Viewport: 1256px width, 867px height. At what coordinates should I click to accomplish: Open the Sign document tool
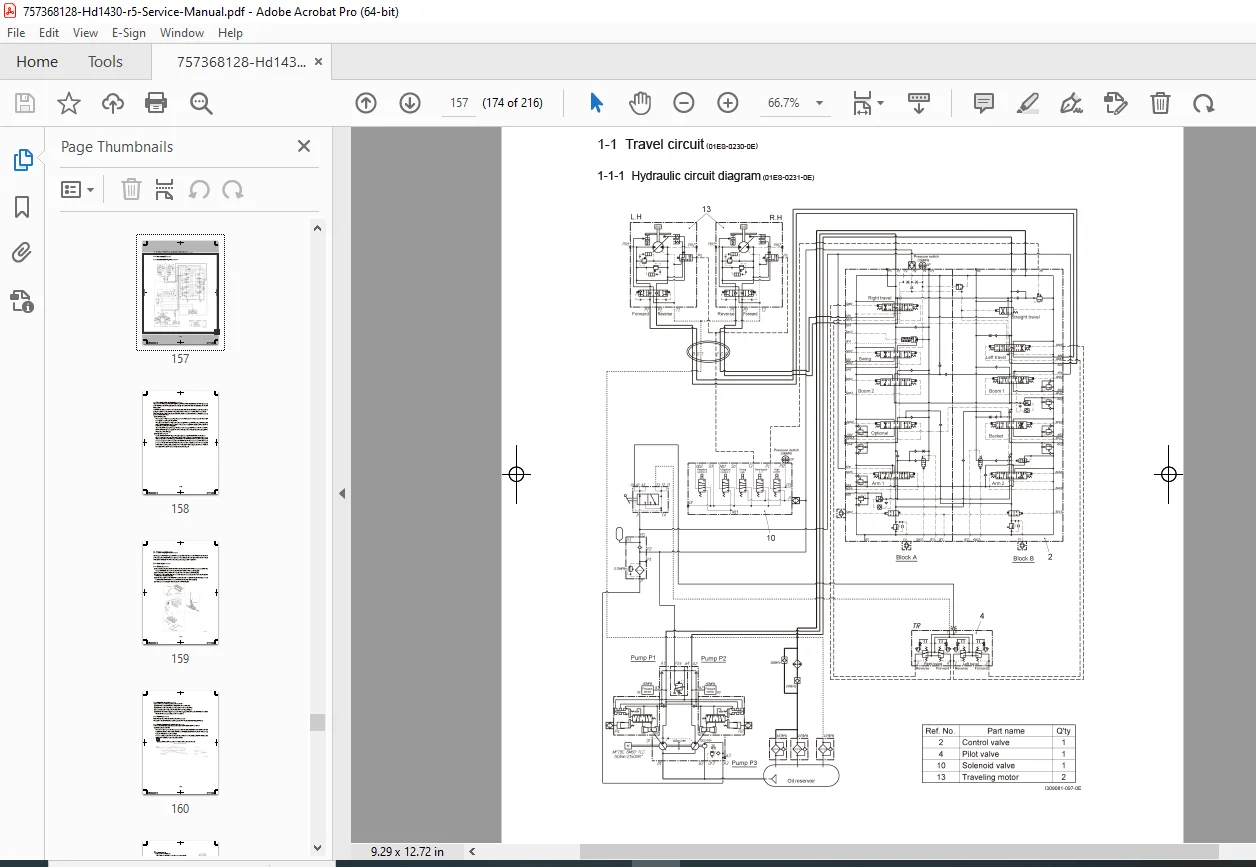[x=1071, y=103]
